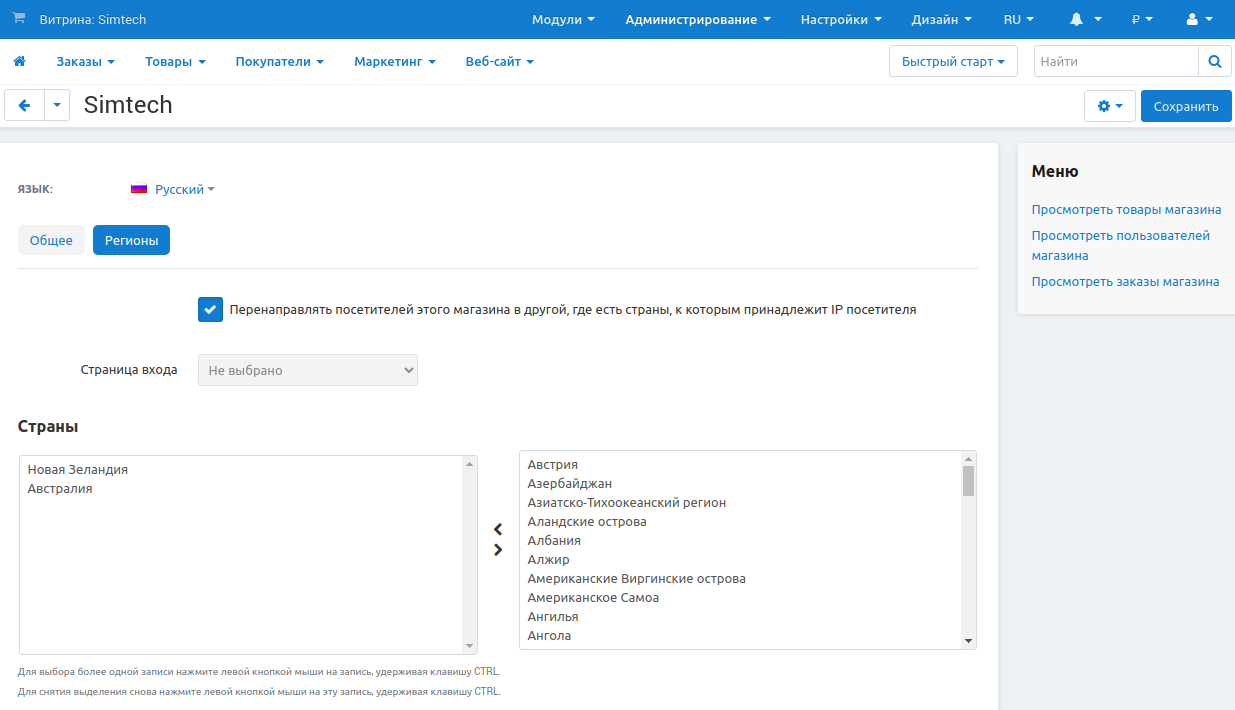Viewport: 1235px width, 710px height.
Task: Select Новая Зеландия in selected countries
Action: [x=78, y=470]
